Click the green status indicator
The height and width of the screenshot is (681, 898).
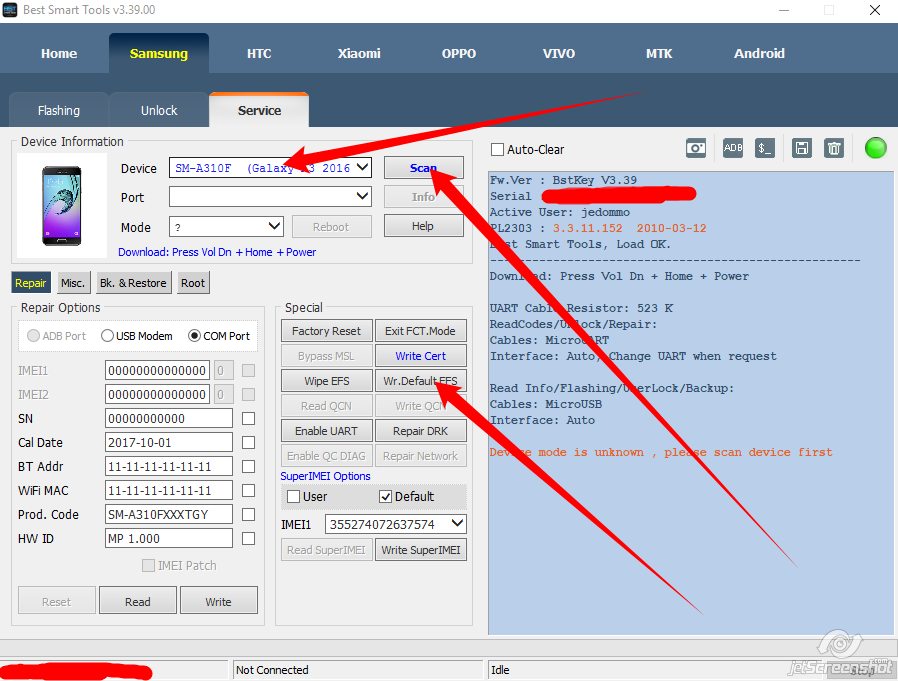pos(875,148)
